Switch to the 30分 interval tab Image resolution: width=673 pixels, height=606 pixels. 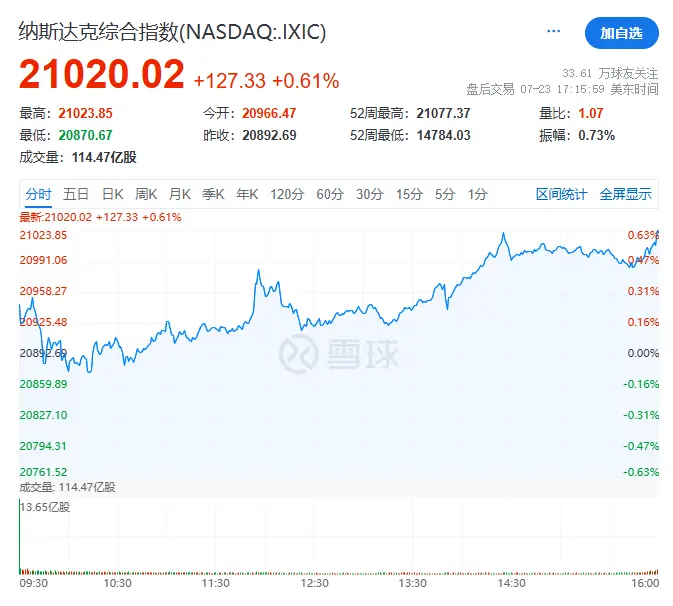370,194
